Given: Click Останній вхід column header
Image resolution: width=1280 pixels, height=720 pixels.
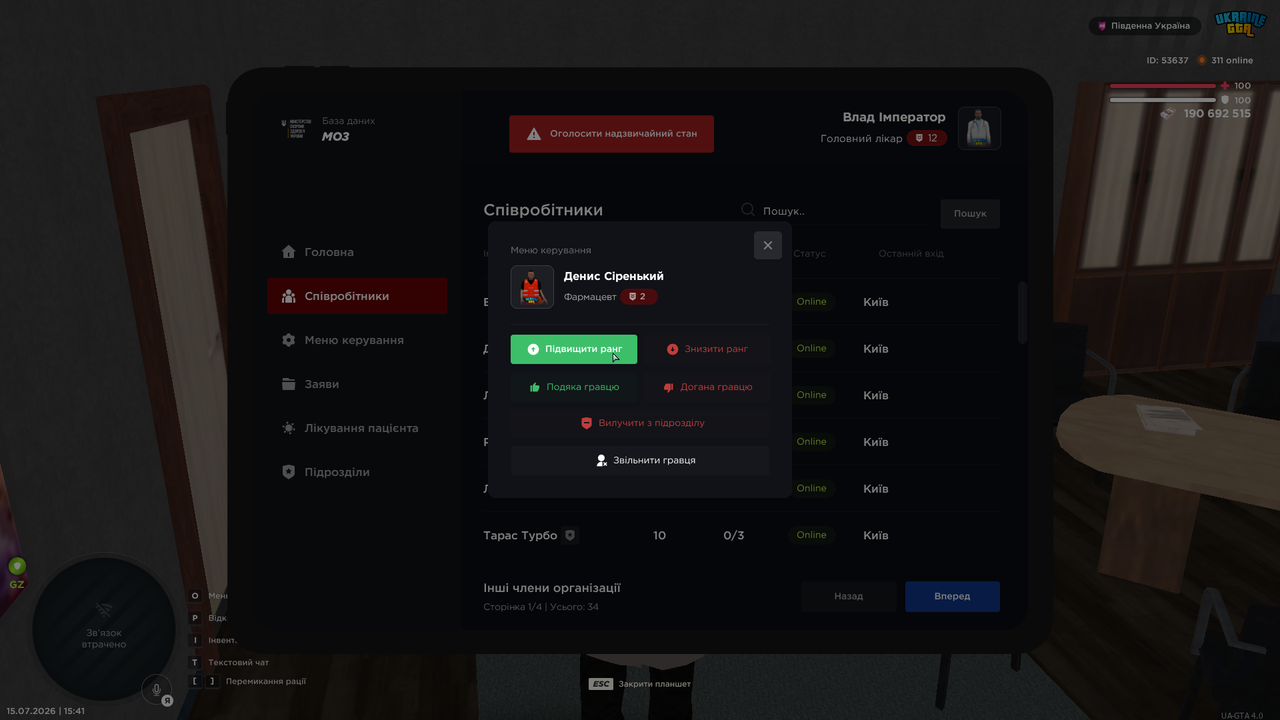Looking at the screenshot, I should [x=911, y=254].
